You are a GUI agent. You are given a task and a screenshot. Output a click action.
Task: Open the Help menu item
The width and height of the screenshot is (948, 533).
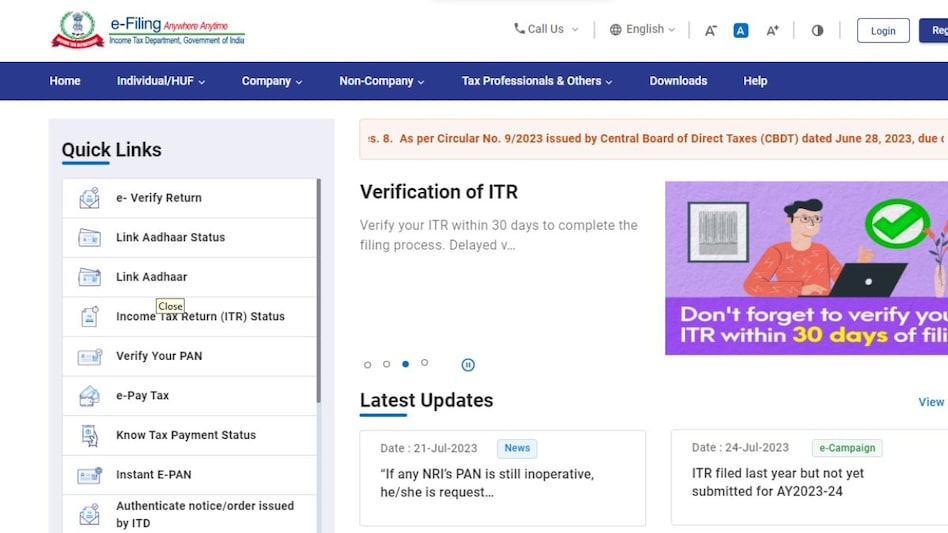click(x=755, y=81)
